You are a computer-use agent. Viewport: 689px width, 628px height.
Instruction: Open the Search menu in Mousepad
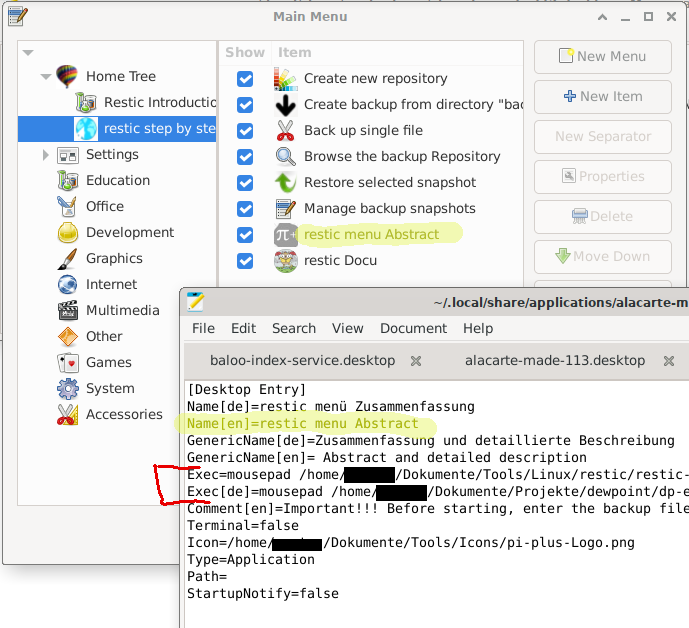294,328
